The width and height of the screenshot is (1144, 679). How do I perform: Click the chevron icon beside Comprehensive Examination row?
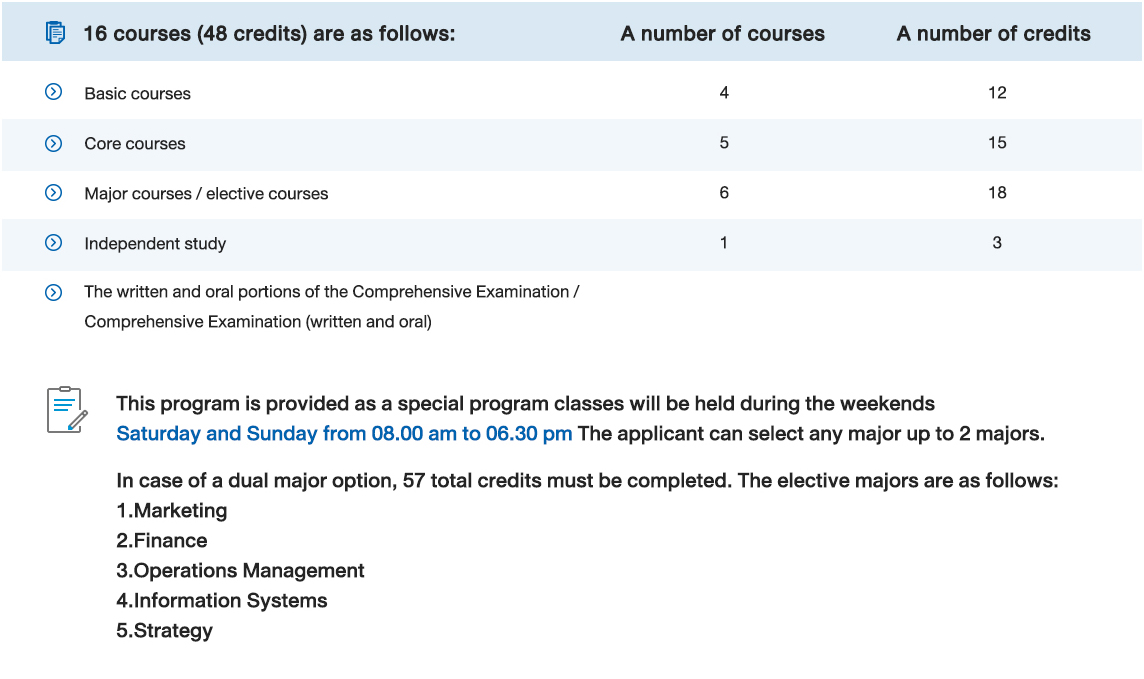click(x=54, y=293)
